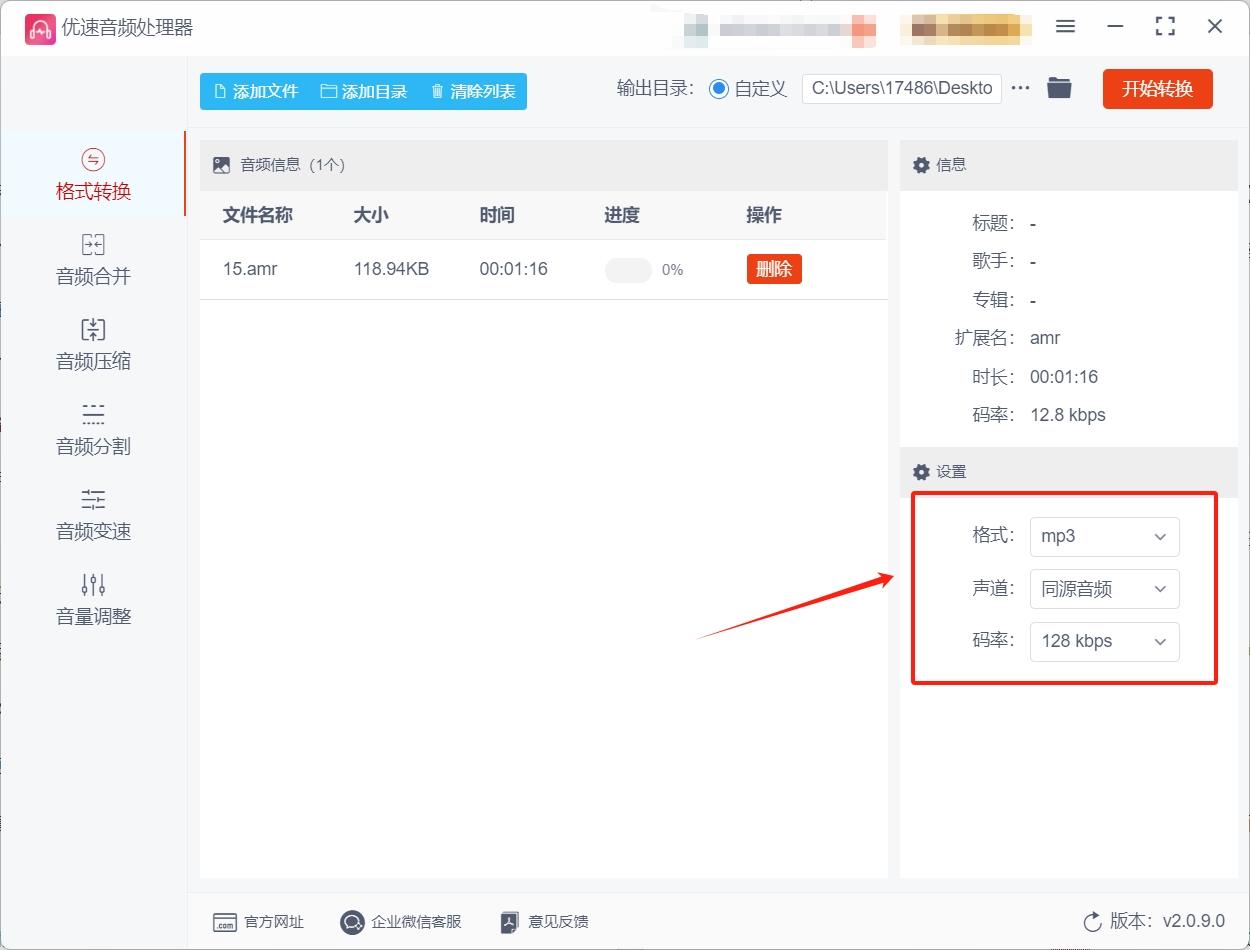Open the 码率 dropdown showing 128 kbps

tap(1104, 641)
